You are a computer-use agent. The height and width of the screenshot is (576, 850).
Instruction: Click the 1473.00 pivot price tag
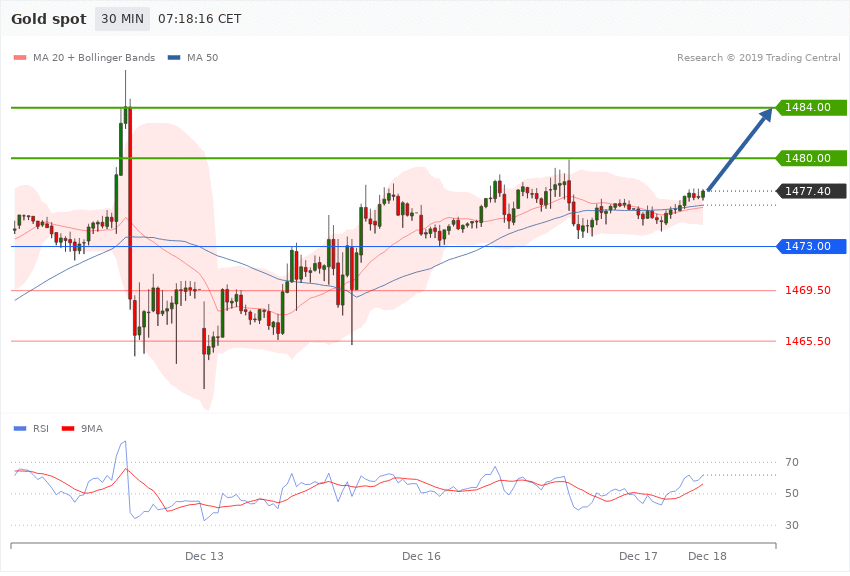tap(811, 247)
